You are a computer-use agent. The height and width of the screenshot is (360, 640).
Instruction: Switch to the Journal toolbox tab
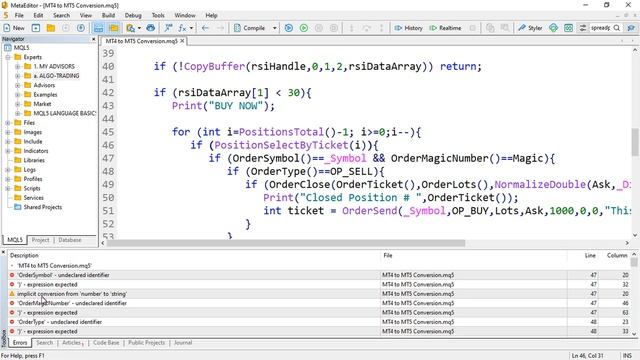(183, 343)
